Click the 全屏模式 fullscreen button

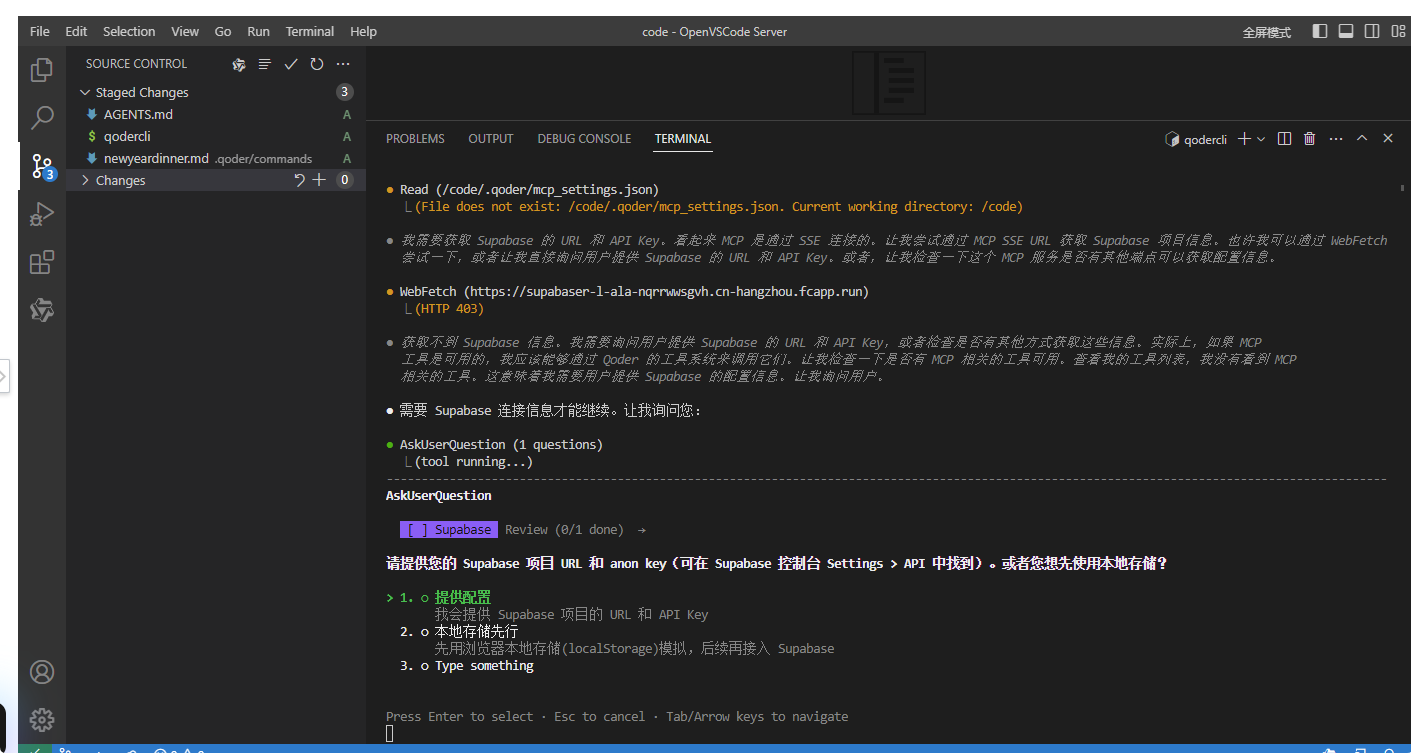pos(1267,32)
